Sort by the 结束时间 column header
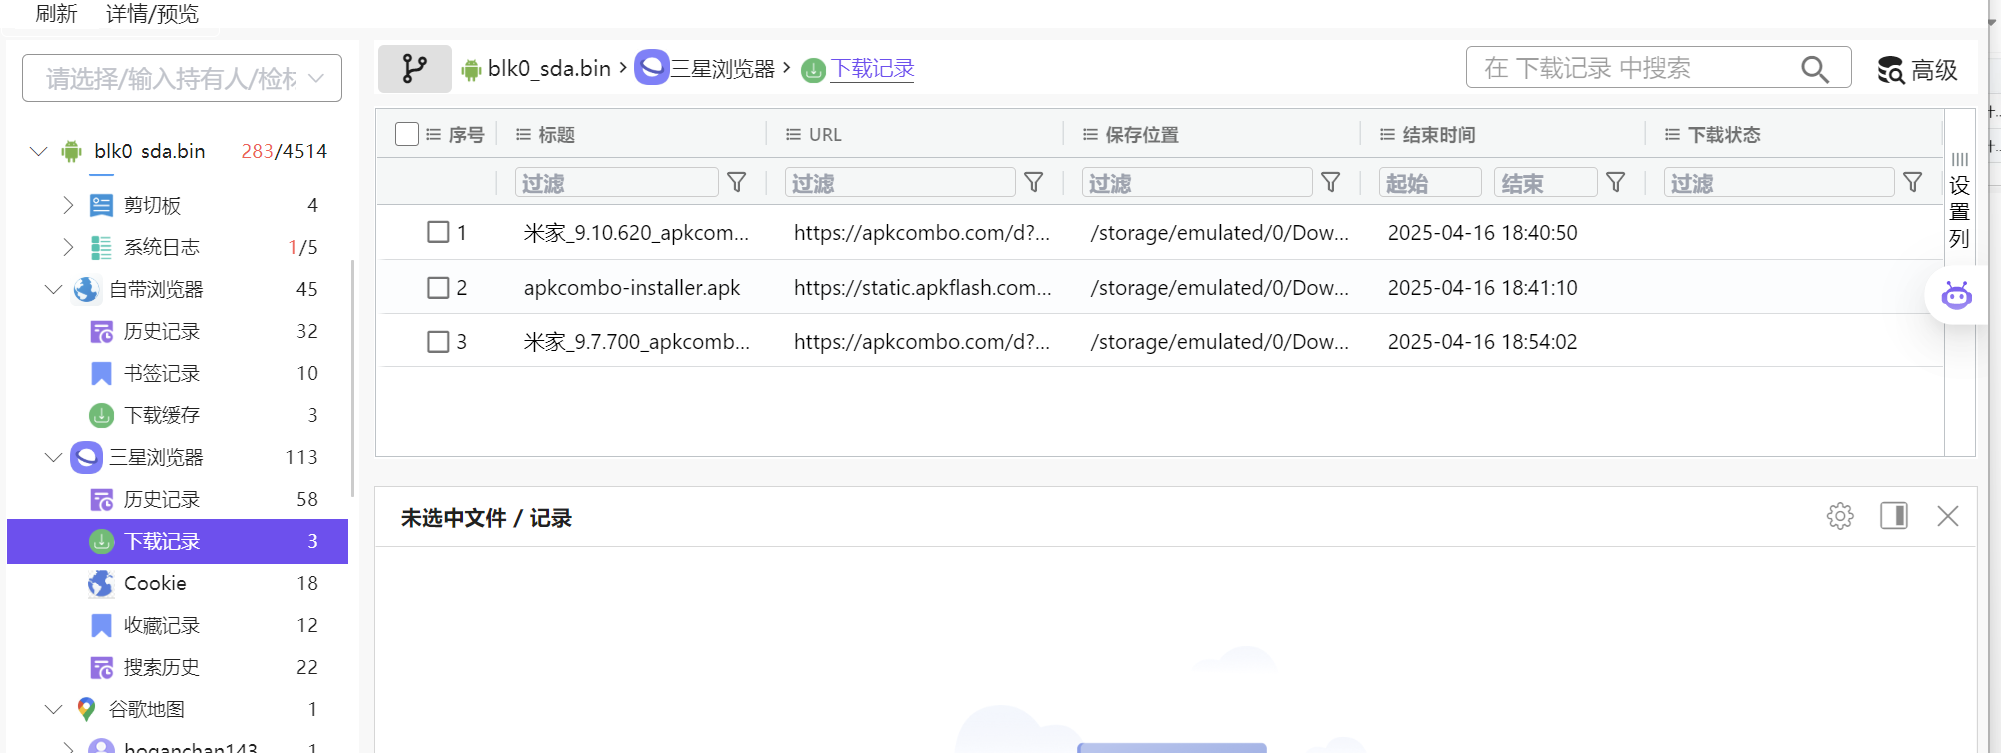Image resolution: width=2001 pixels, height=753 pixels. click(1439, 135)
